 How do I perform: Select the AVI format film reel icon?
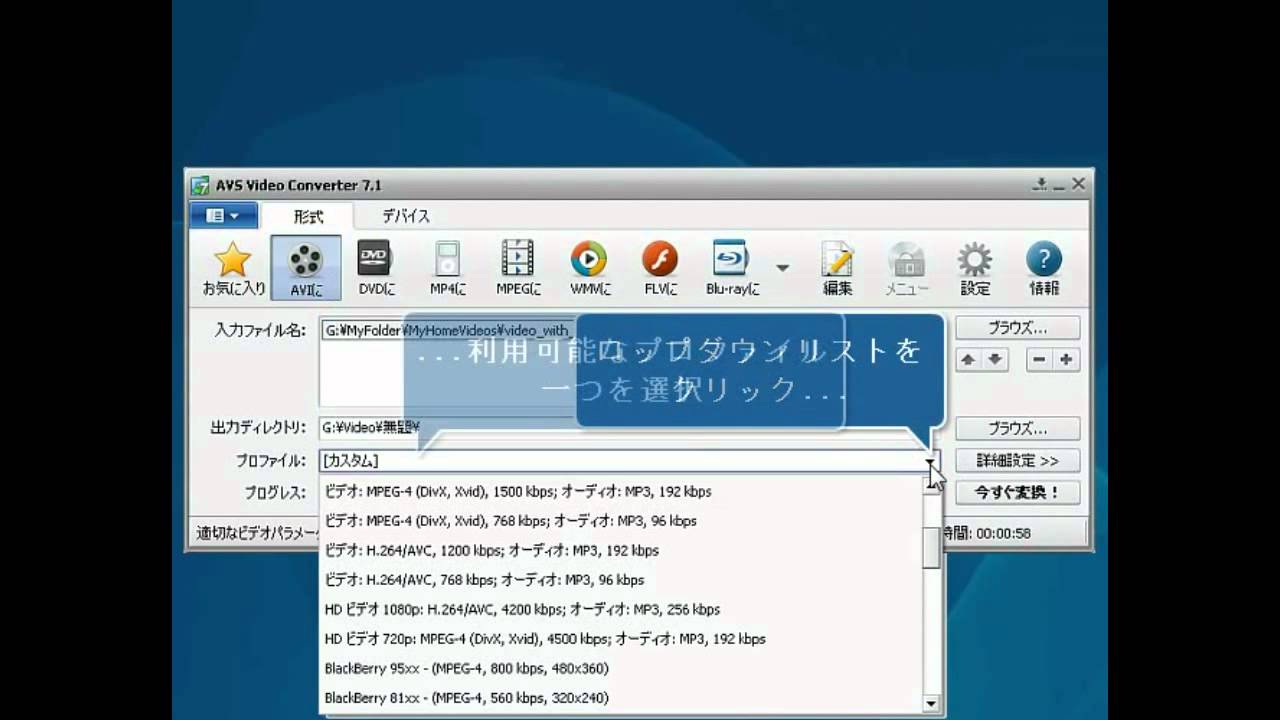[x=306, y=268]
